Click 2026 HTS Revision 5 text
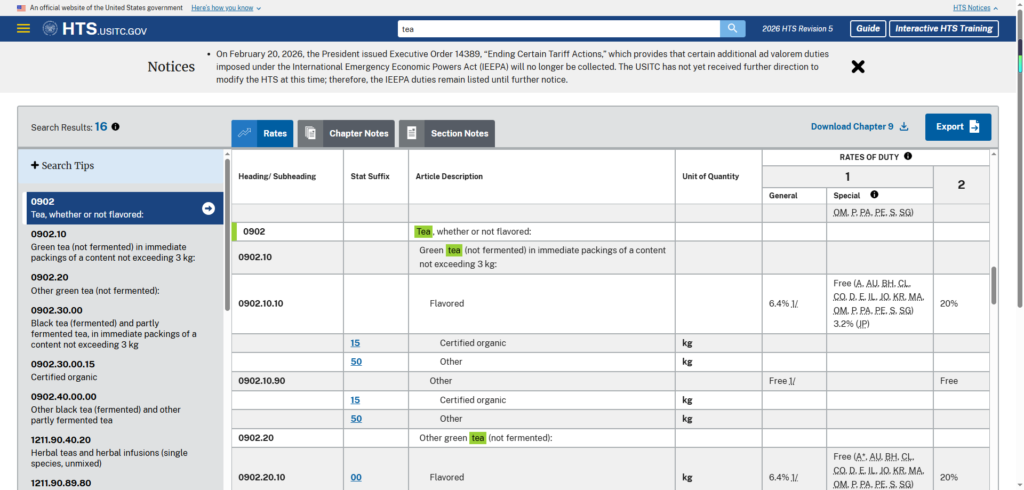Image resolution: width=1024 pixels, height=490 pixels. (797, 29)
